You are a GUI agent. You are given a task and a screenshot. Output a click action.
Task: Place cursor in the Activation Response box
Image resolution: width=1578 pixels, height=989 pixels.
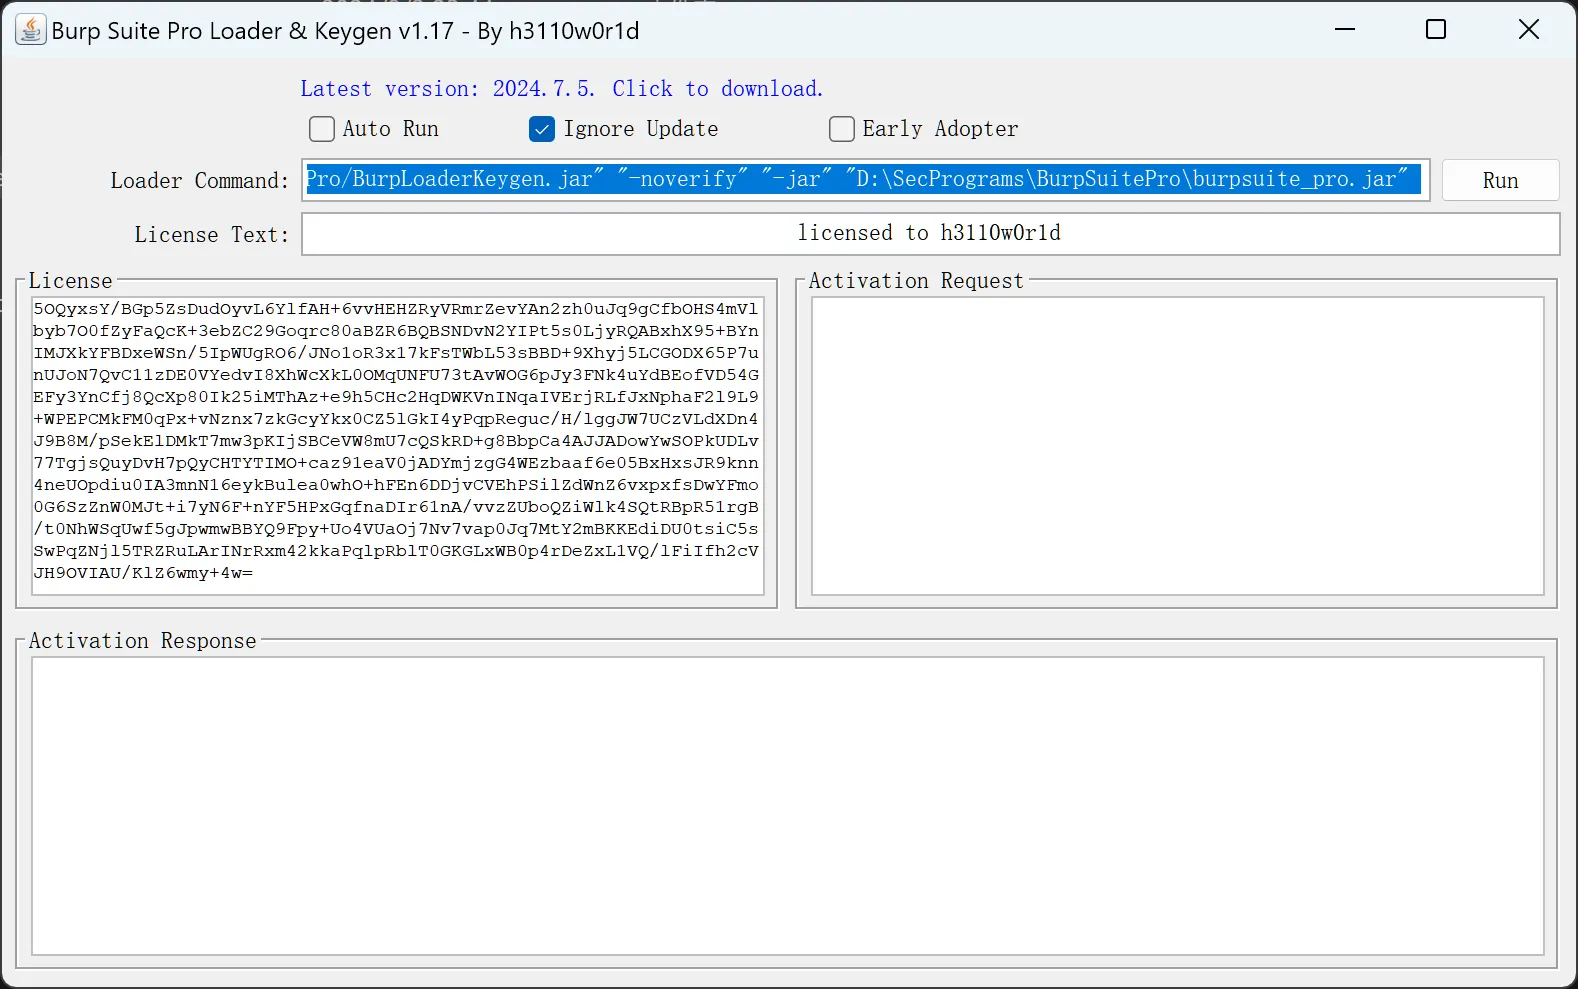788,806
